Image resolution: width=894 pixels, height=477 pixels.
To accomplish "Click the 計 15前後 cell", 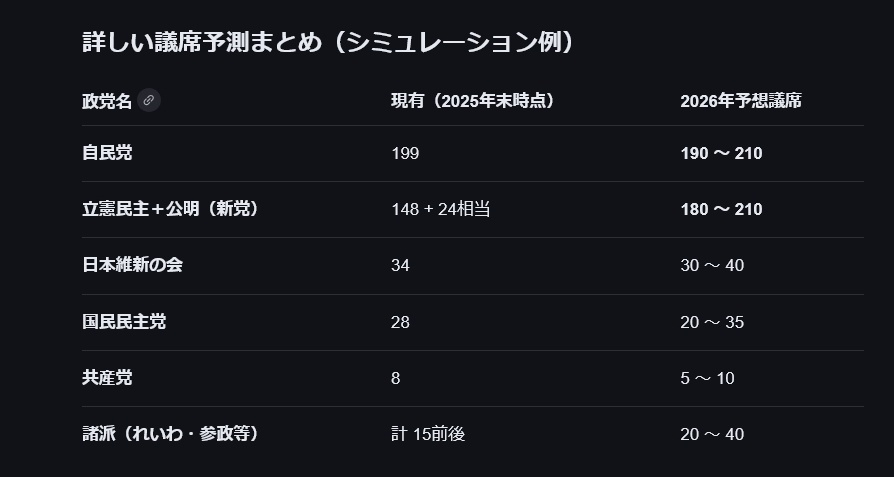I will [428, 434].
